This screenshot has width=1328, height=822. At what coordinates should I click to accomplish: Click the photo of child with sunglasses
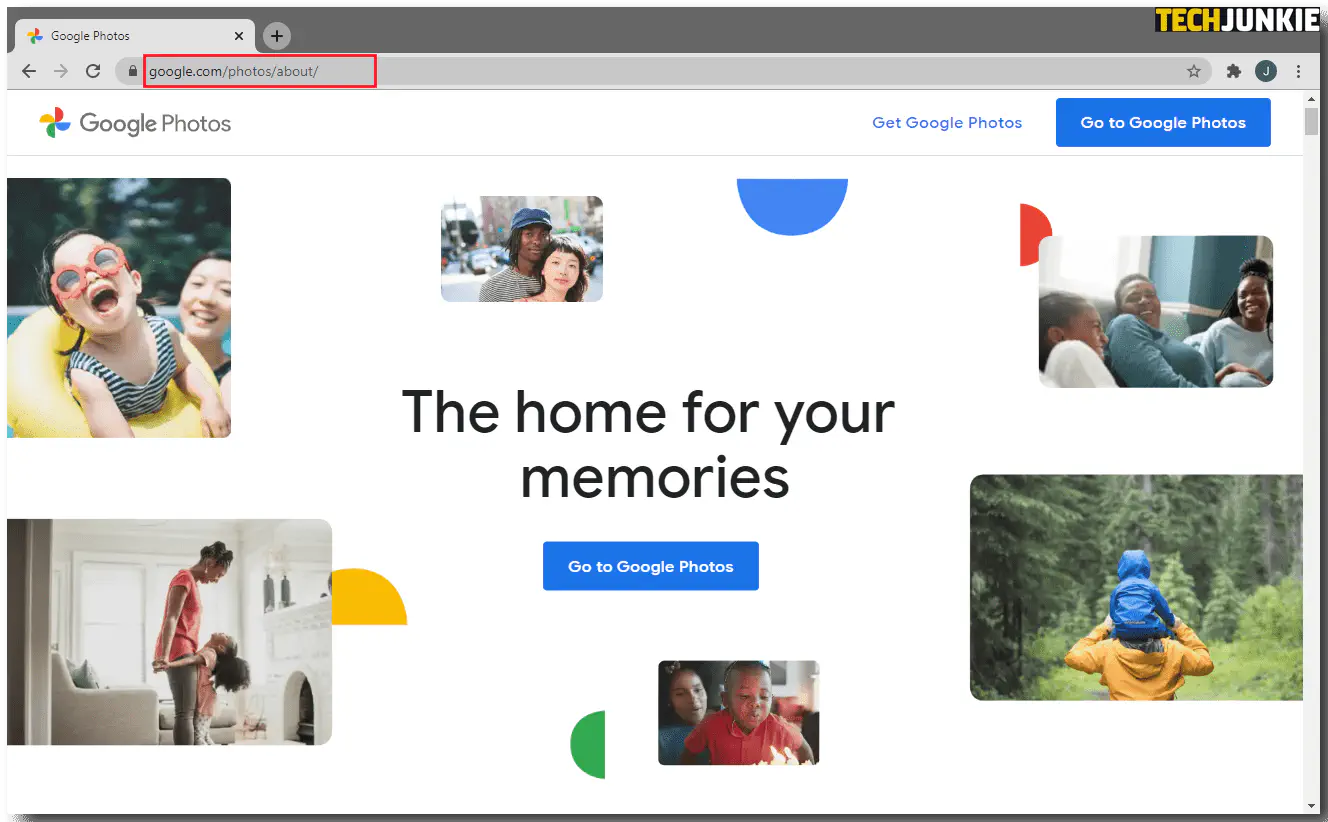pos(119,308)
